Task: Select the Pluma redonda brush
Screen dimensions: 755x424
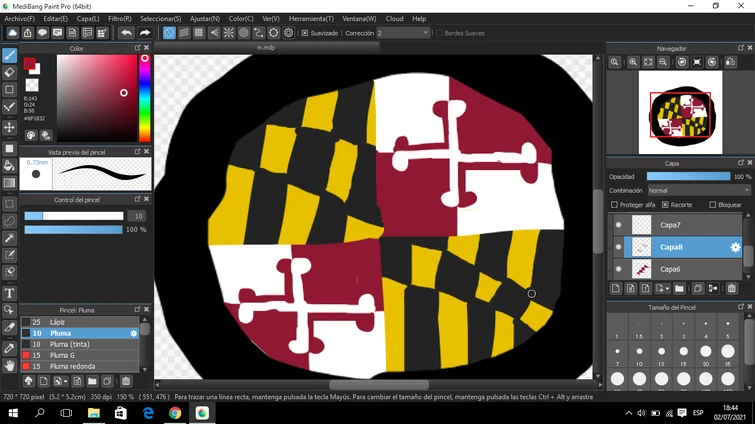Action: click(80, 366)
